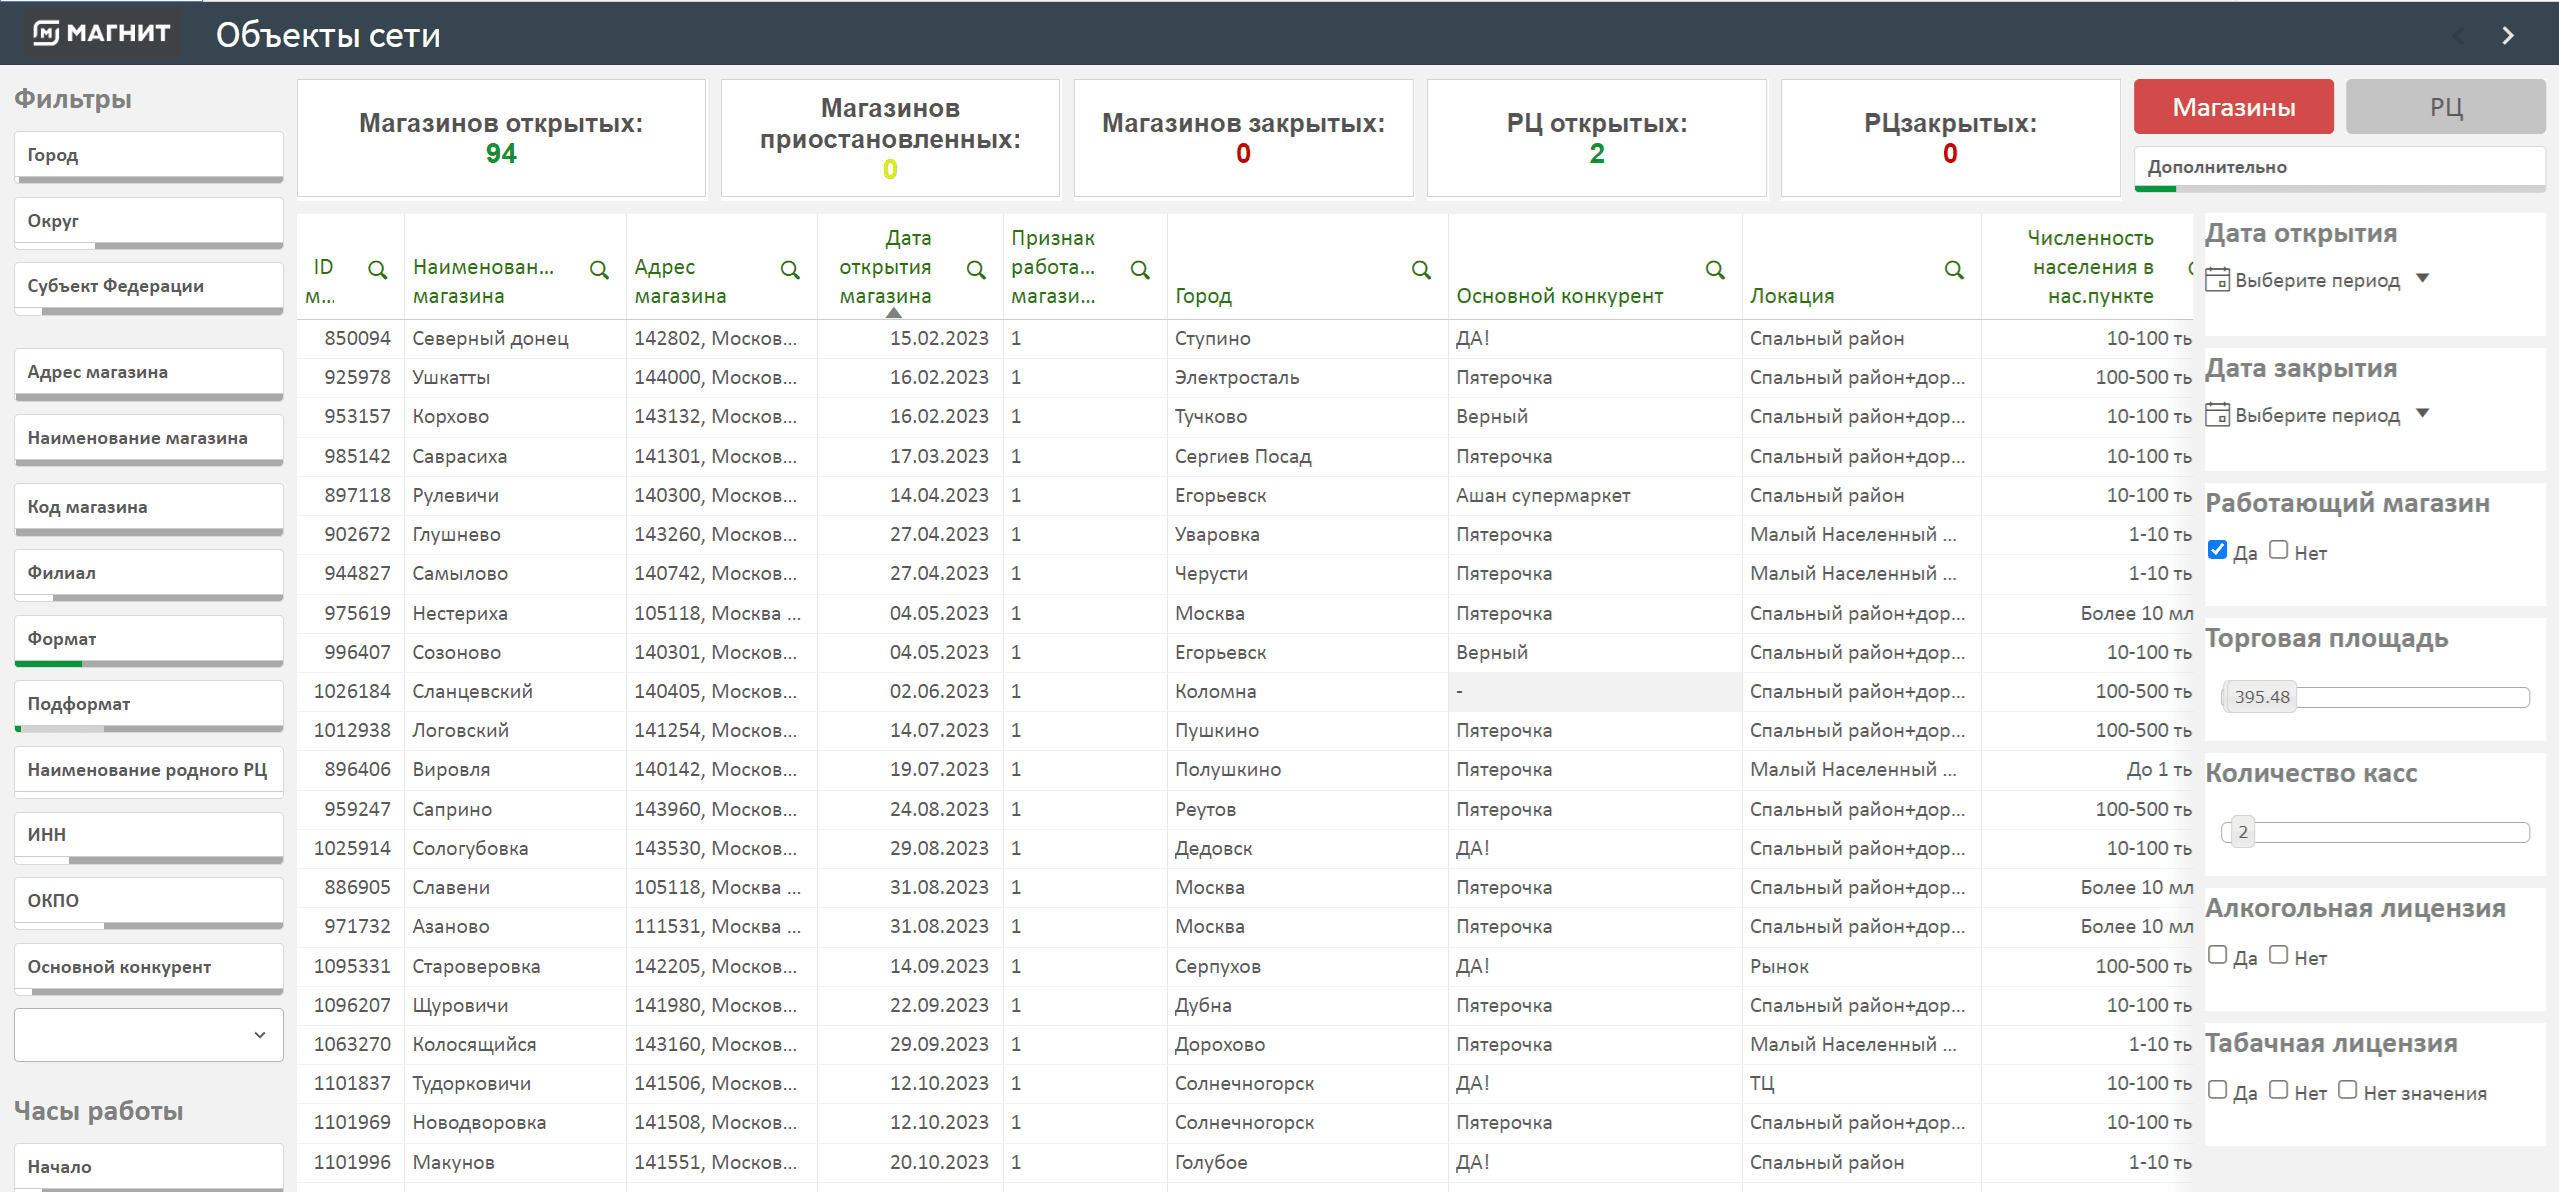Click Торговая площадь slider handle

click(2261, 697)
